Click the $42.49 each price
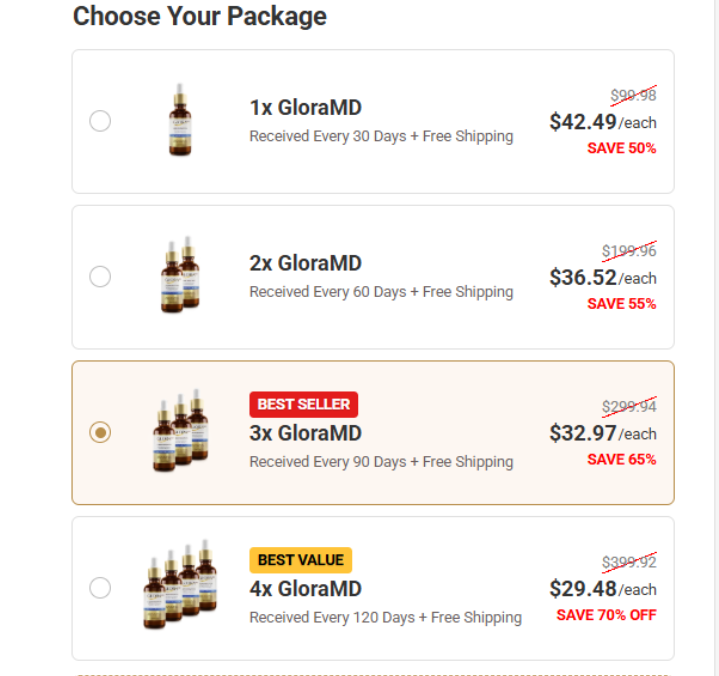This screenshot has width=719, height=676. click(x=602, y=122)
